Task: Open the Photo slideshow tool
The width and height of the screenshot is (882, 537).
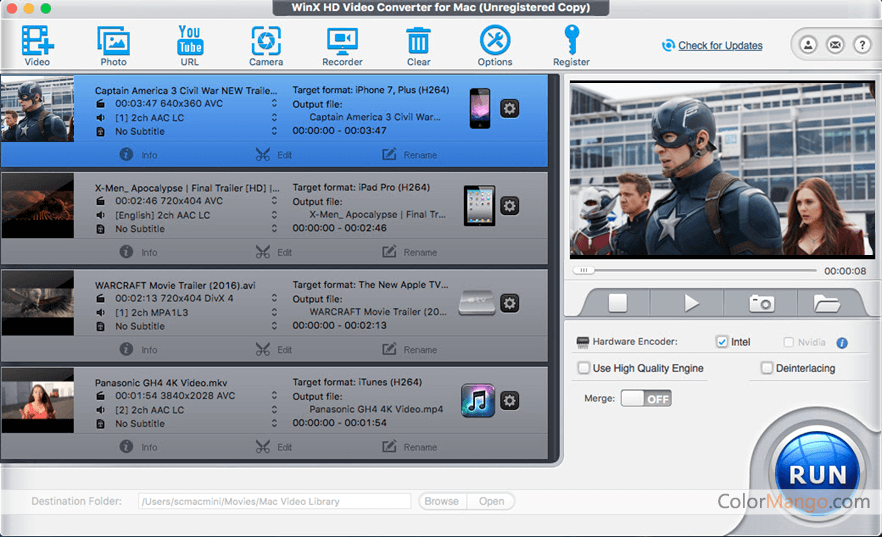Action: [x=113, y=41]
